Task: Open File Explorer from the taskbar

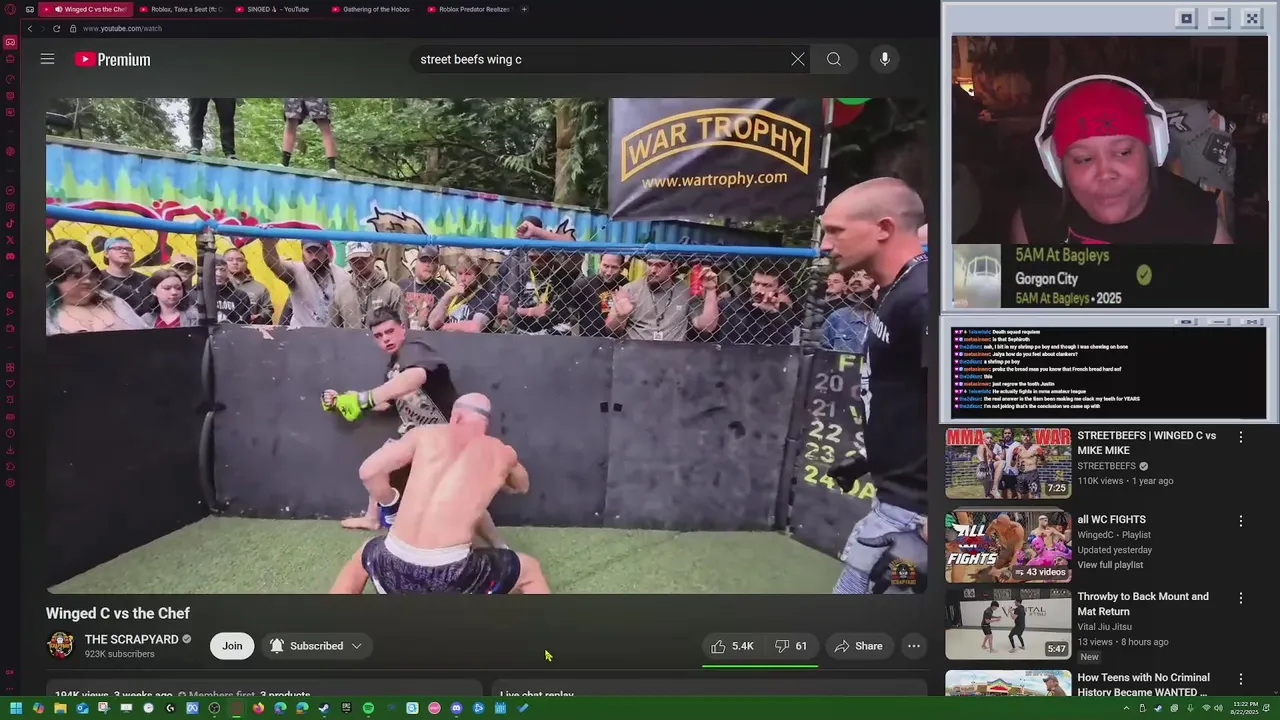Action: click(60, 708)
